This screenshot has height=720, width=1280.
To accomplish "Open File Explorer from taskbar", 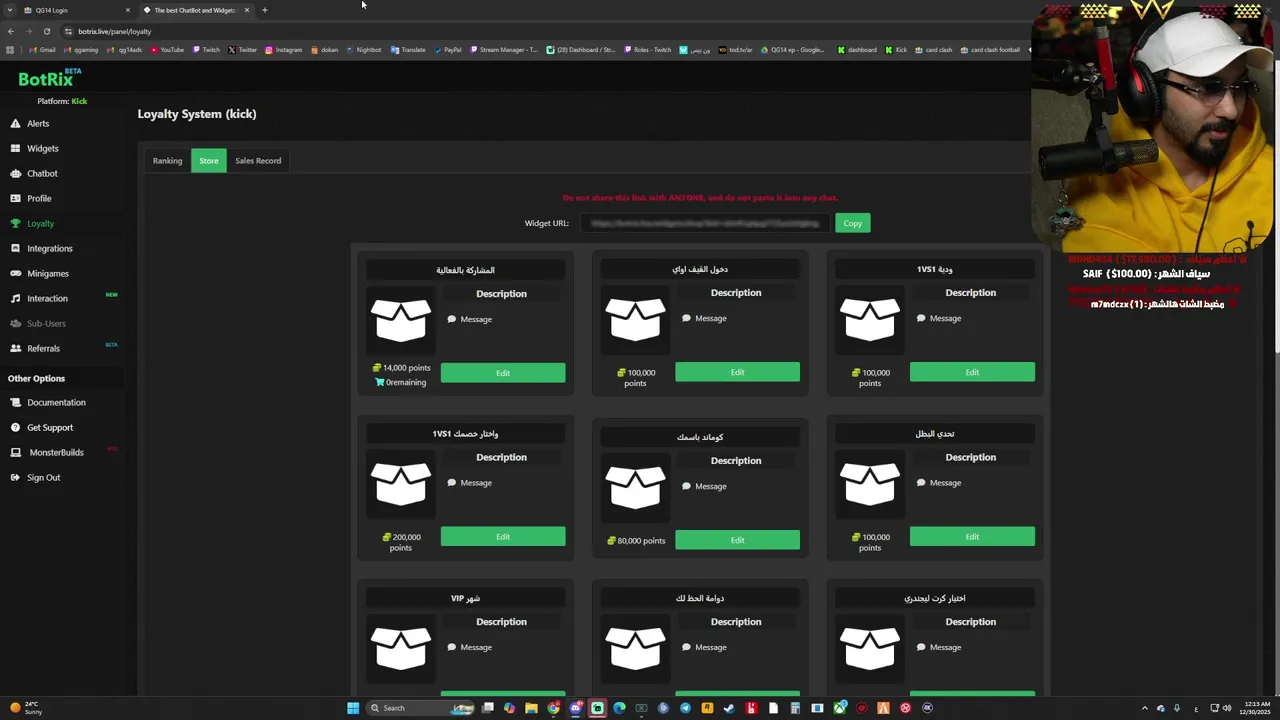I will click(x=531, y=708).
